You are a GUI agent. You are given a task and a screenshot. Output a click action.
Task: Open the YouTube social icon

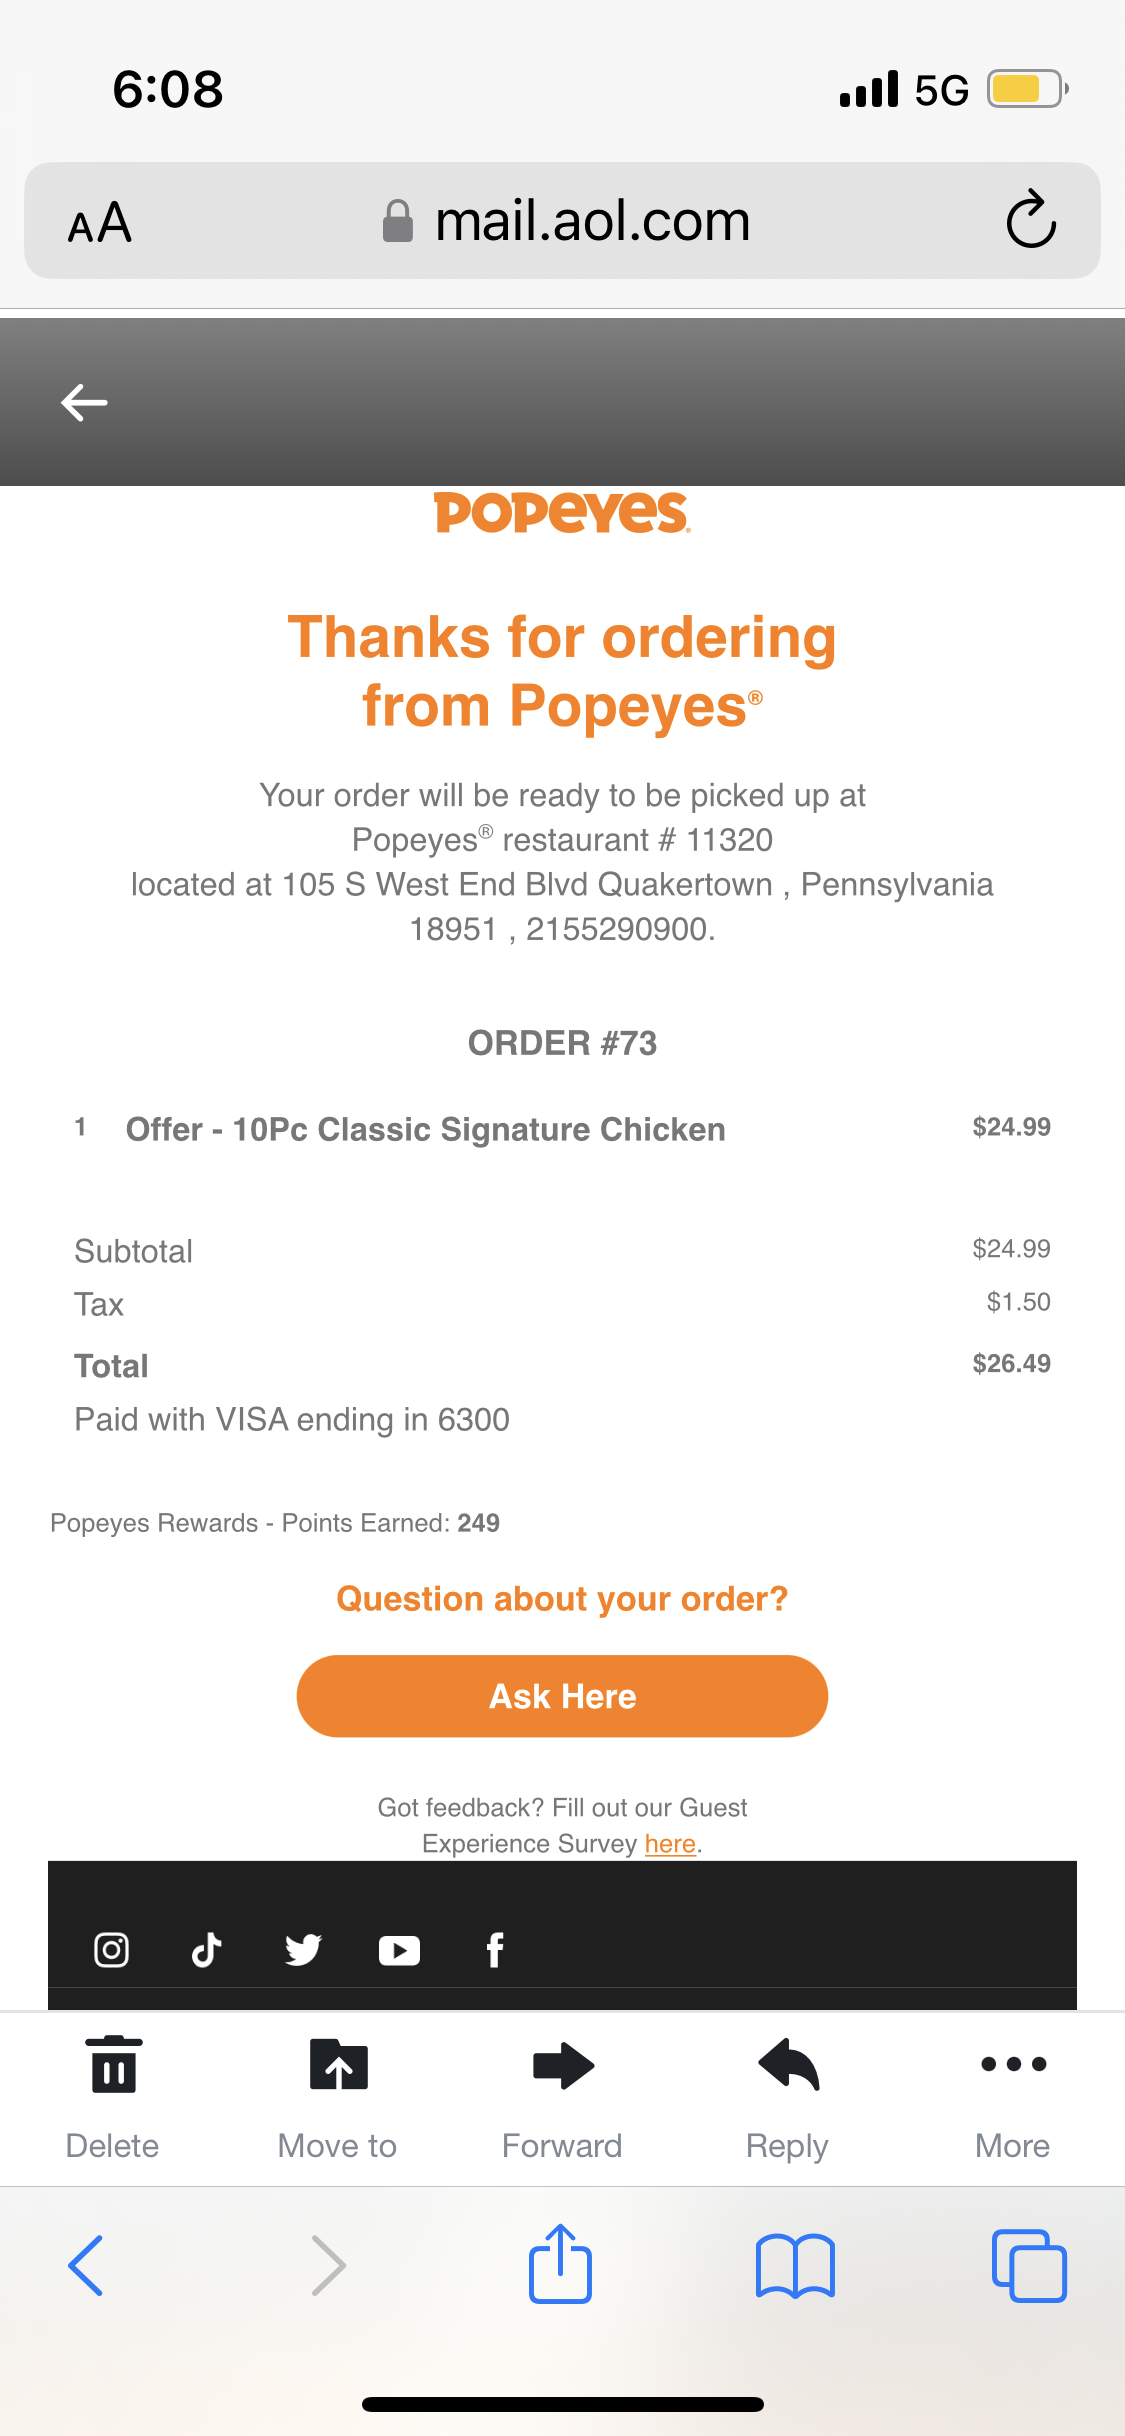399,1950
